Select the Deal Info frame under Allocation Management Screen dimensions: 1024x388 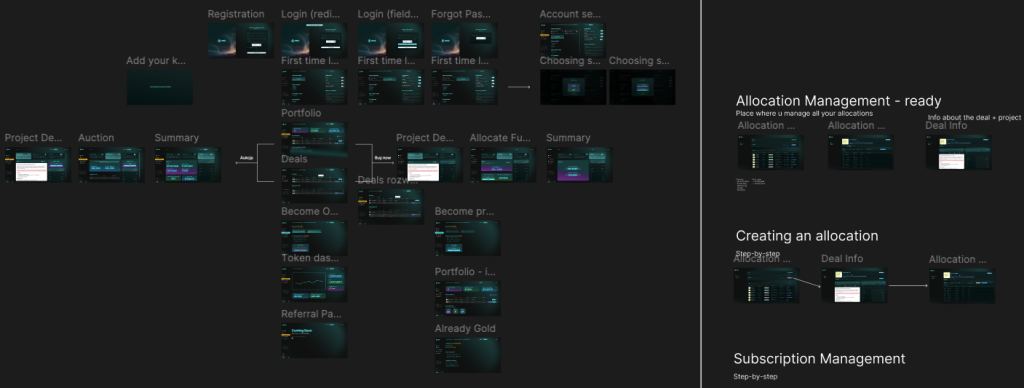[959, 152]
